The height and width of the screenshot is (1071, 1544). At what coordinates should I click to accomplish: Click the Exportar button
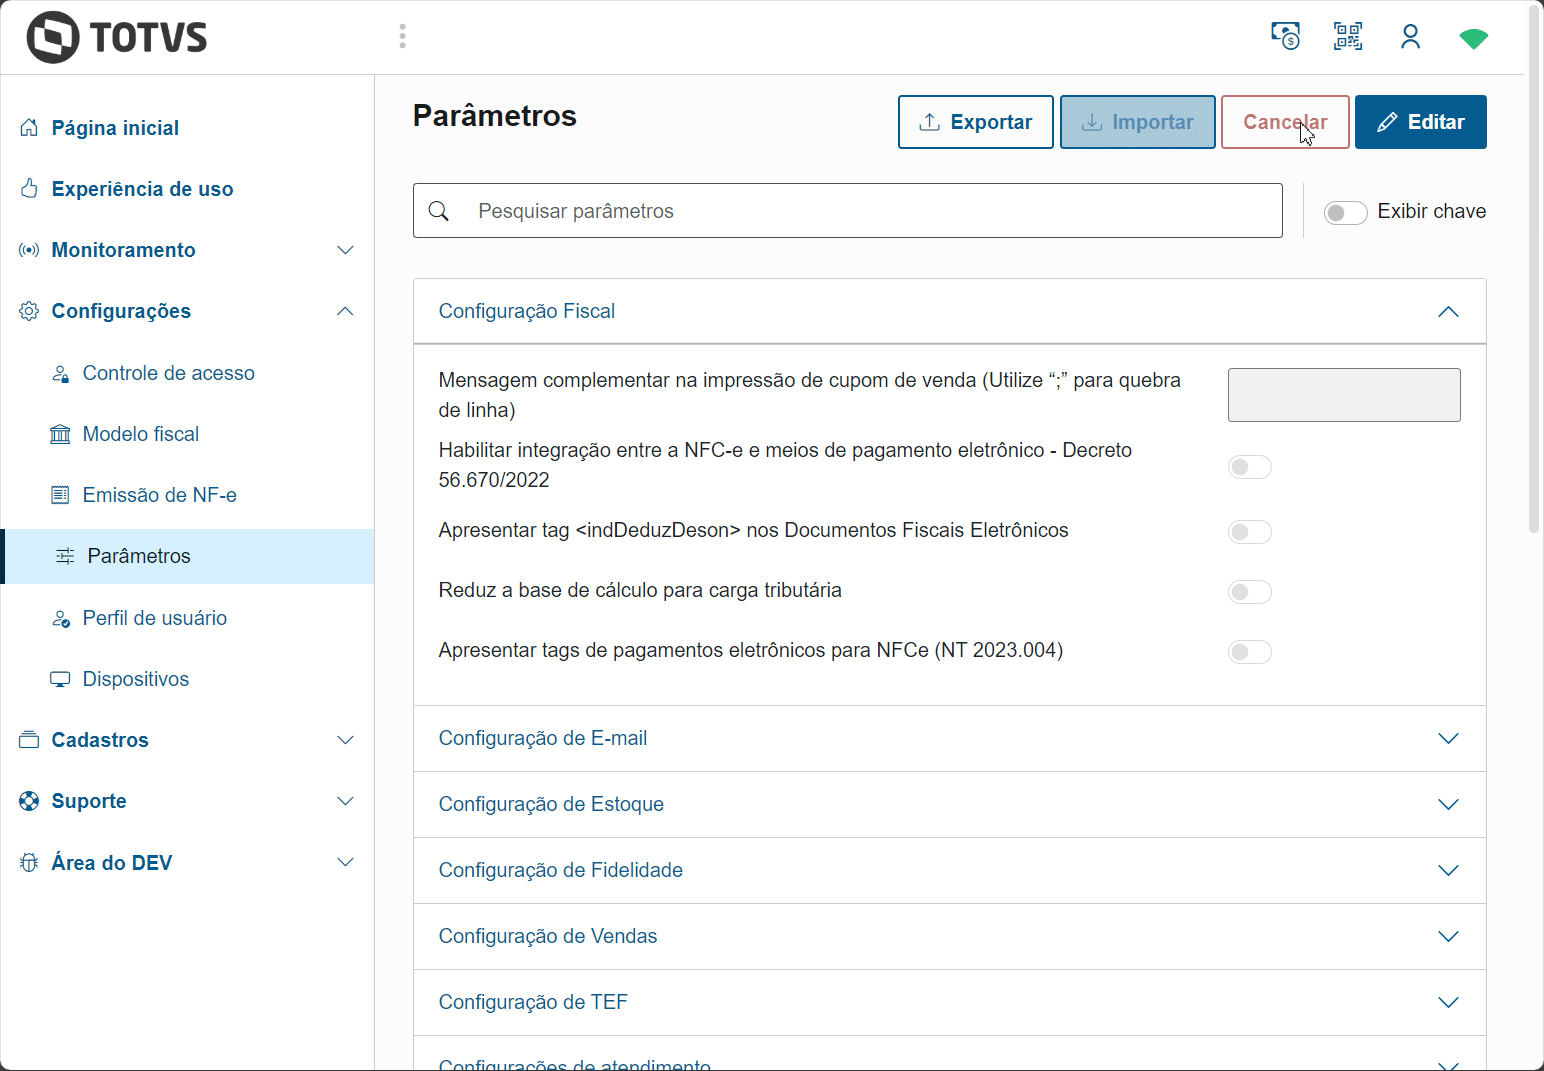[975, 122]
